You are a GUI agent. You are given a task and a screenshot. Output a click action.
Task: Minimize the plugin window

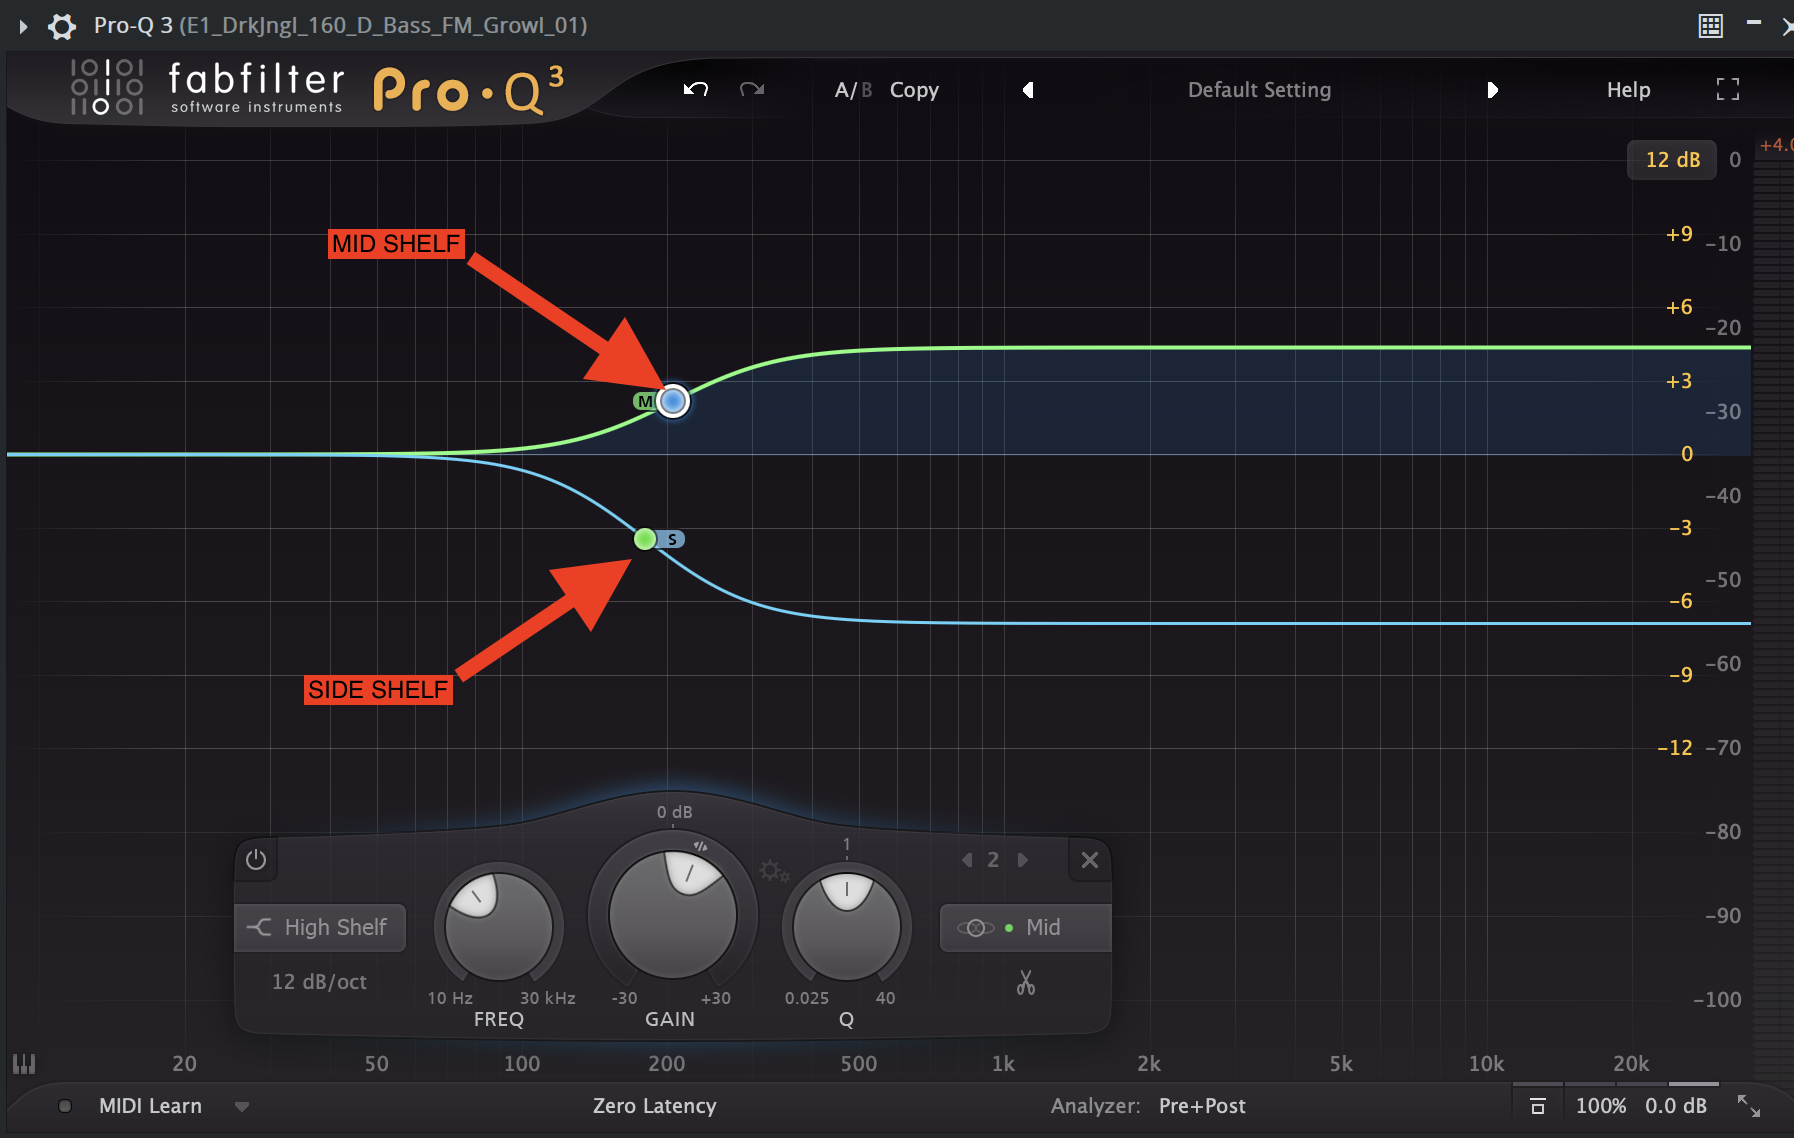(x=1754, y=22)
